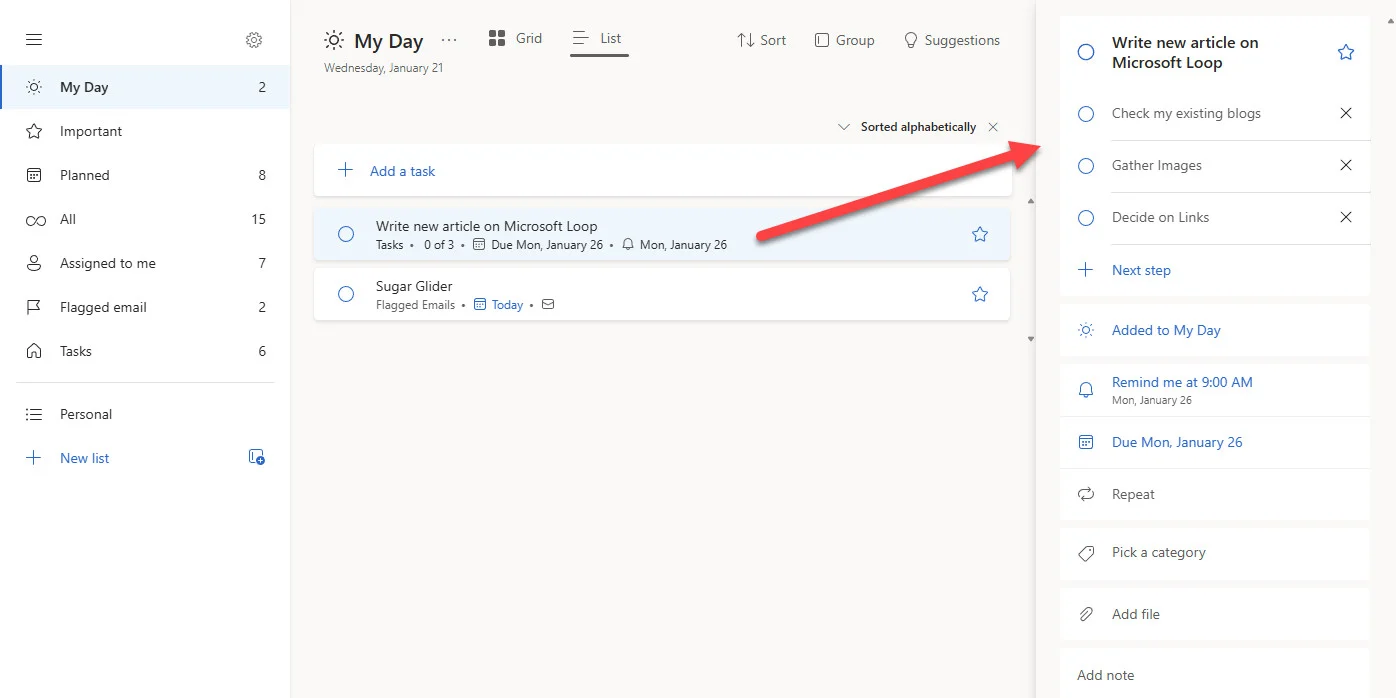Screen dimensions: 1396x698
Task: Click the task list scrollbar up arrow
Action: pos(1031,203)
